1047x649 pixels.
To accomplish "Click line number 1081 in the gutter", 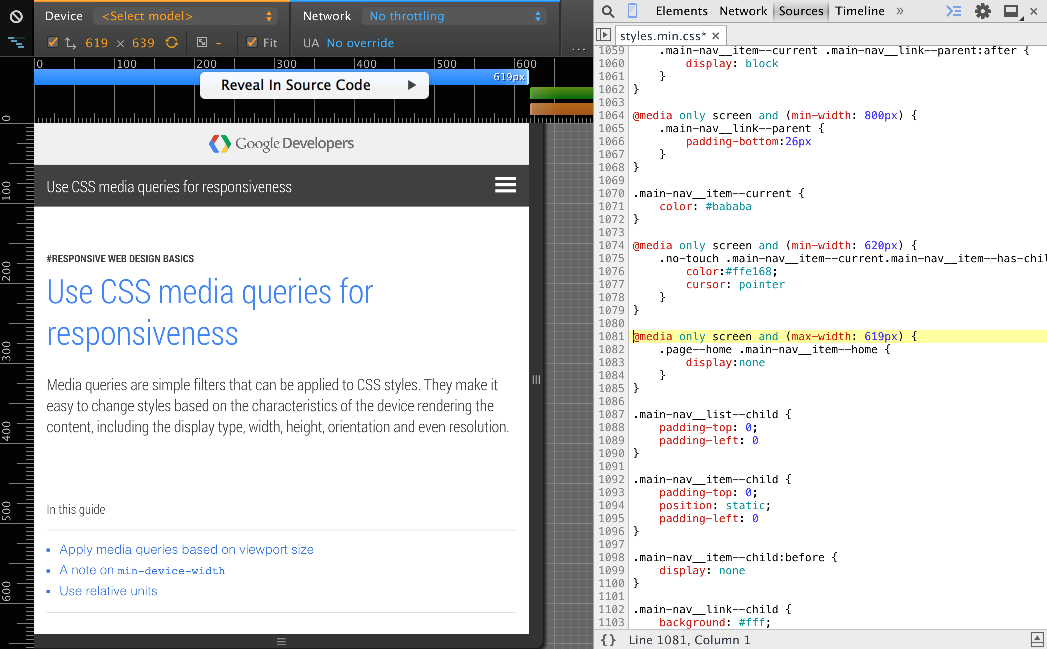I will [x=611, y=336].
